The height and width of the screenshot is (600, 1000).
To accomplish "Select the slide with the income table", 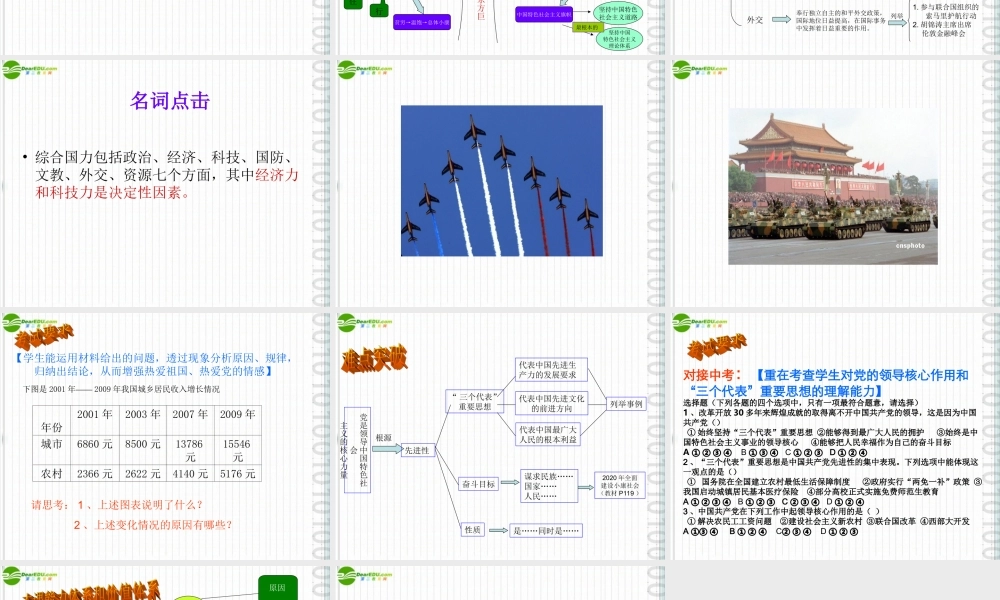I will [166, 436].
